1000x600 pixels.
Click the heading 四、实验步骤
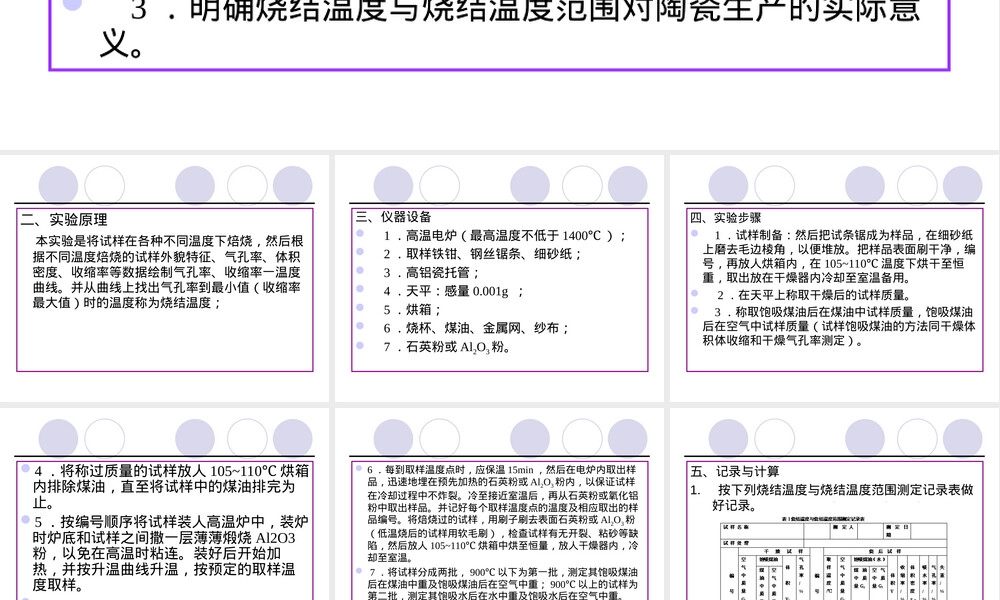(725, 217)
